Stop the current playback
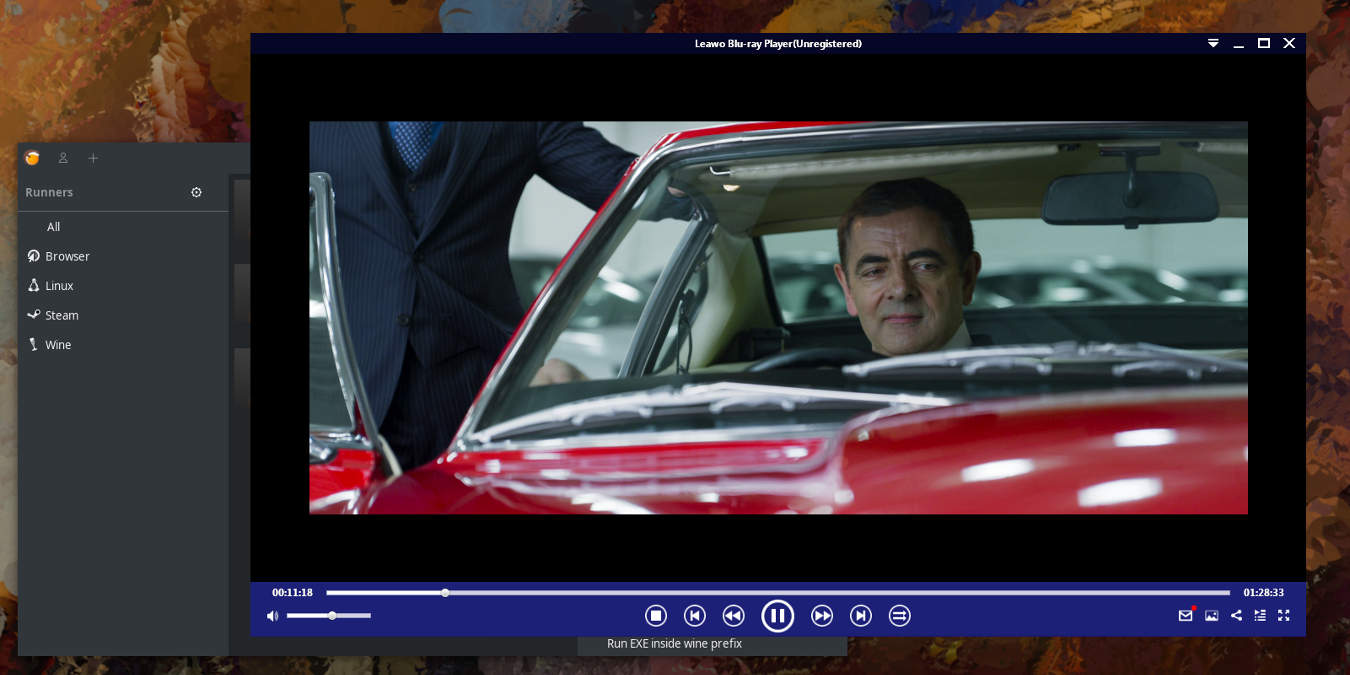Image resolution: width=1350 pixels, height=675 pixels. [x=656, y=615]
